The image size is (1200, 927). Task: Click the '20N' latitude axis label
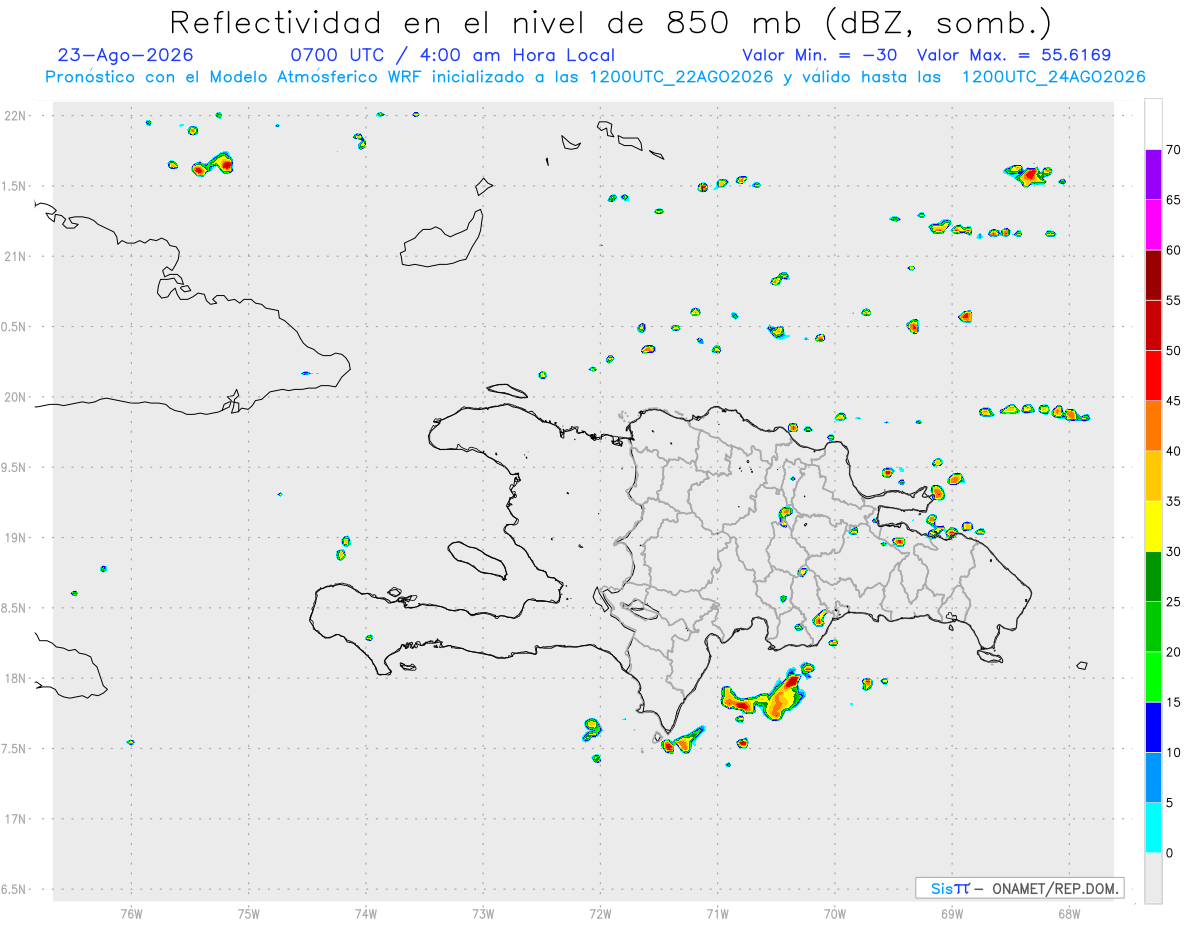(15, 397)
